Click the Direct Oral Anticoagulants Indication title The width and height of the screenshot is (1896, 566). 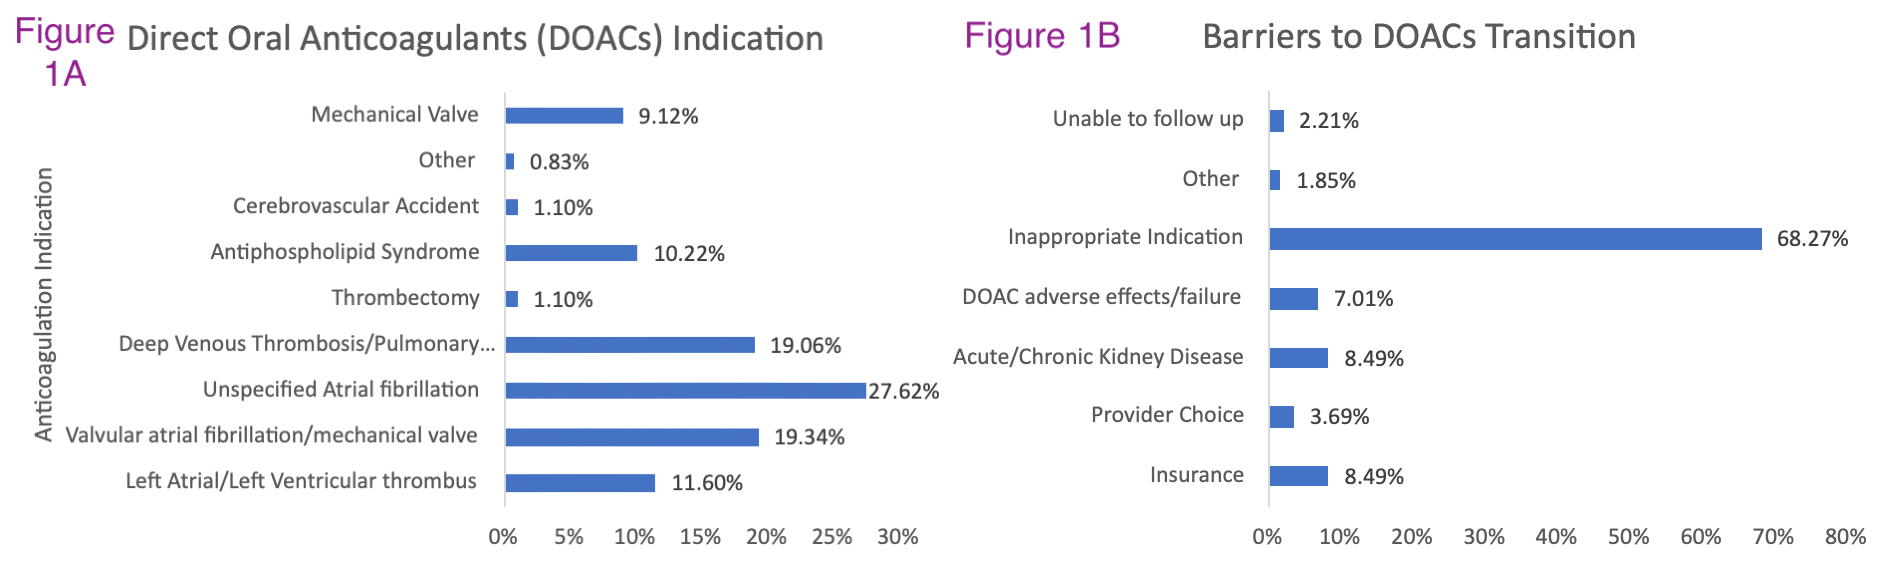pos(475,39)
